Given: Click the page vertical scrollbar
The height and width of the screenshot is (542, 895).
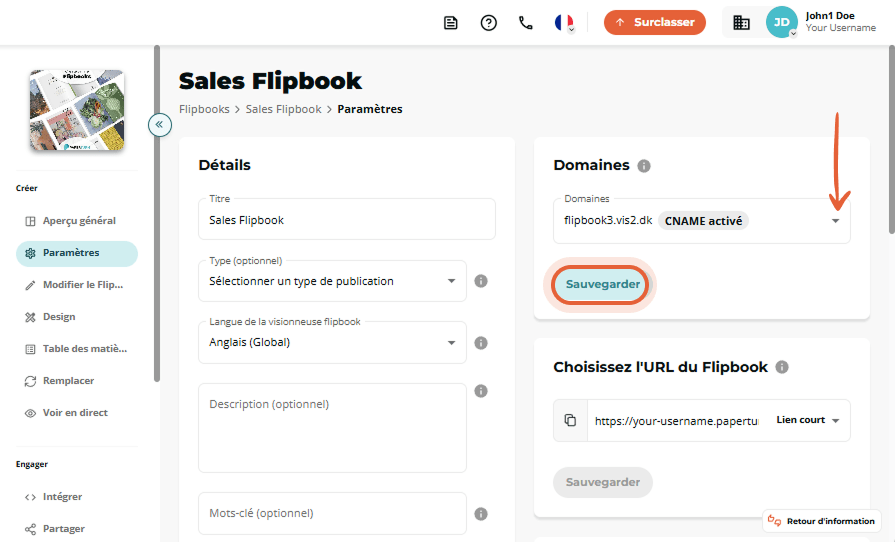Looking at the screenshot, I should (x=892, y=140).
